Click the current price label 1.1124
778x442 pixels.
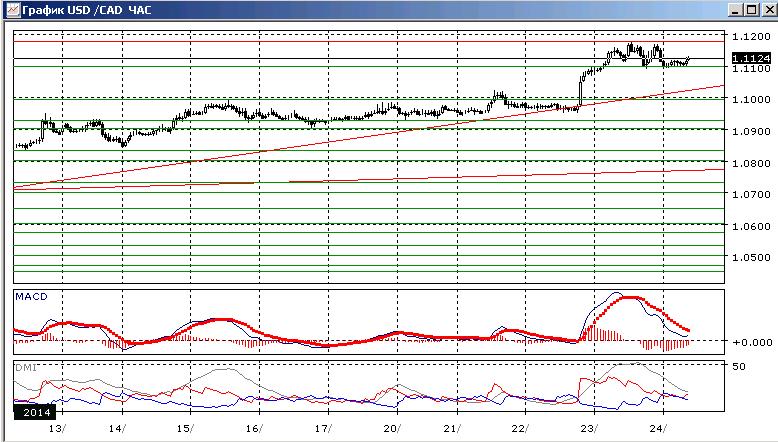tap(751, 58)
